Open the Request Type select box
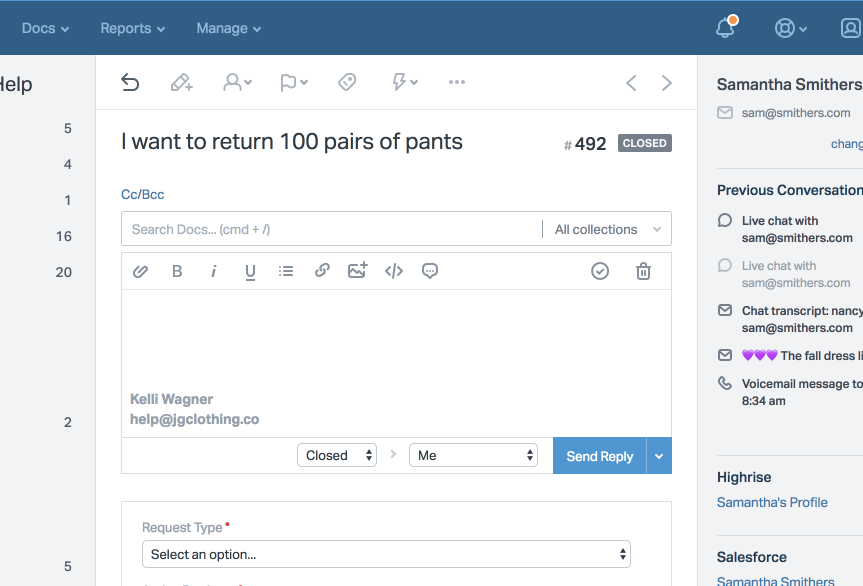This screenshot has width=863, height=586. click(x=386, y=554)
